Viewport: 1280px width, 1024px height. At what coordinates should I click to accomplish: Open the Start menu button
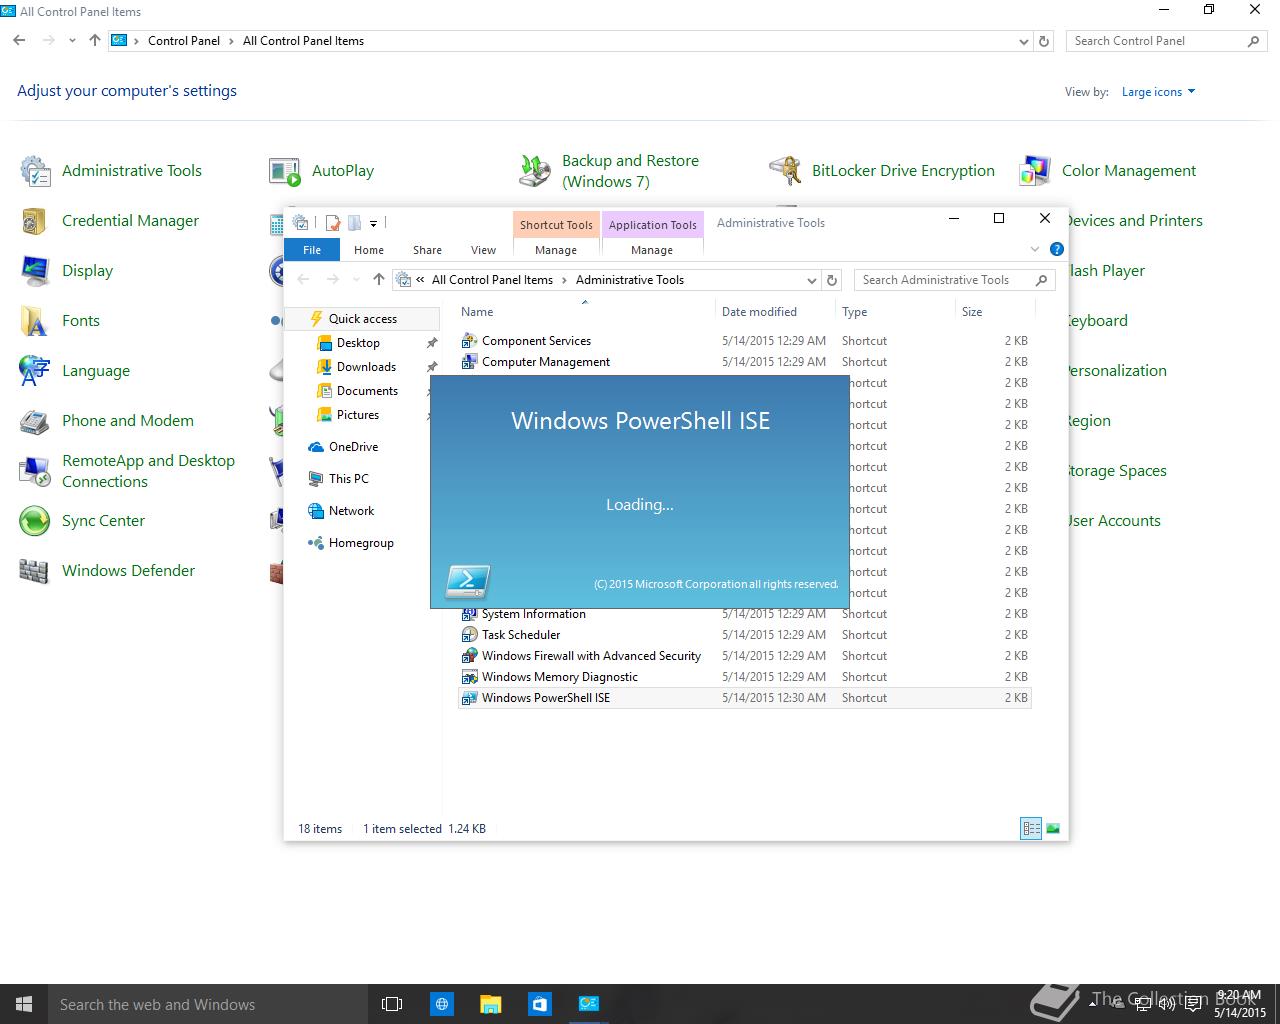24,1004
